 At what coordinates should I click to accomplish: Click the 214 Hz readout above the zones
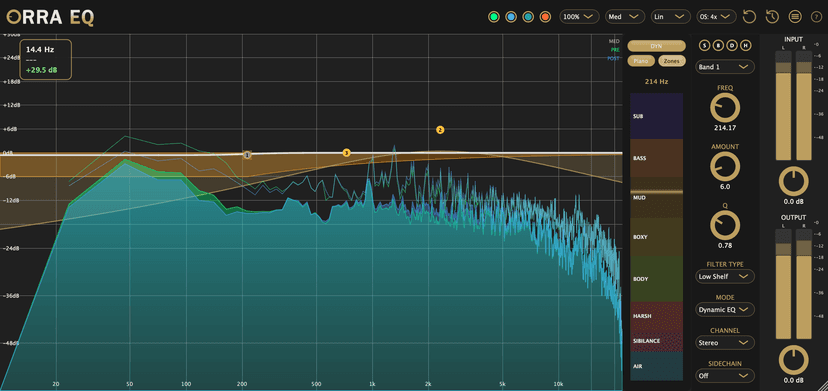tap(656, 82)
